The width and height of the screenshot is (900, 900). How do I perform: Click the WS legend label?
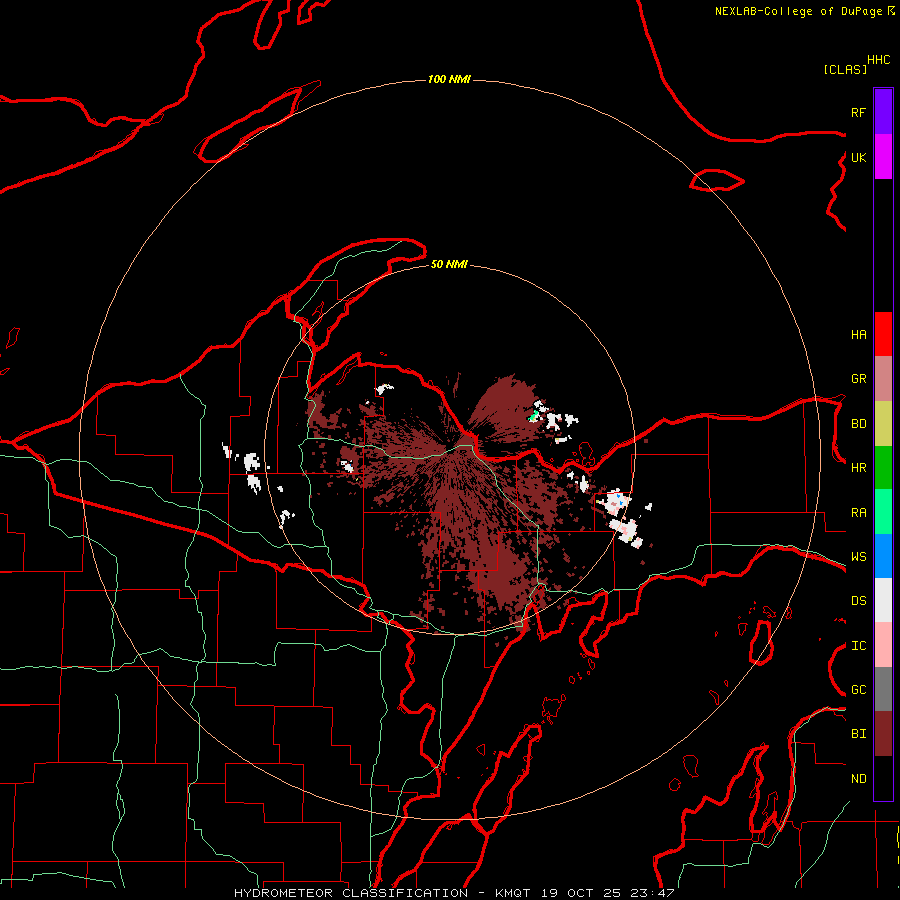(858, 557)
